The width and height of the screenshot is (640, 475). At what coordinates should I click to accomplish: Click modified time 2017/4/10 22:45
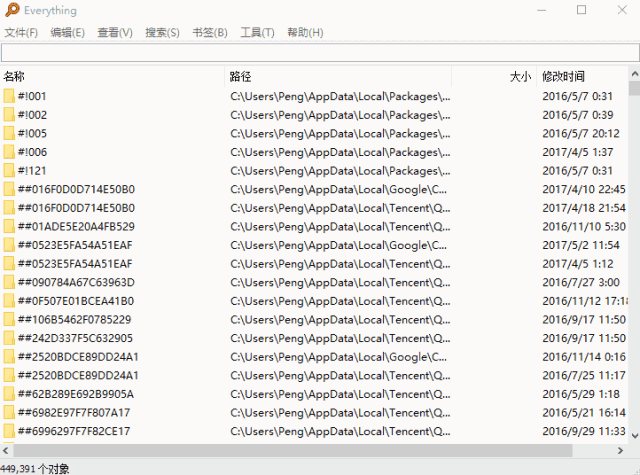(584, 189)
